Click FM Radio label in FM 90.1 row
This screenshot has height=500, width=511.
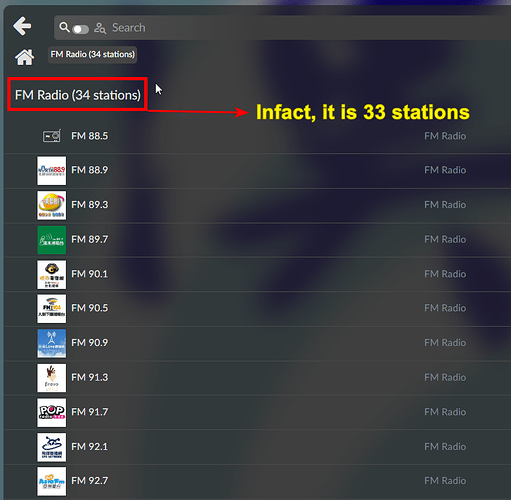(445, 274)
